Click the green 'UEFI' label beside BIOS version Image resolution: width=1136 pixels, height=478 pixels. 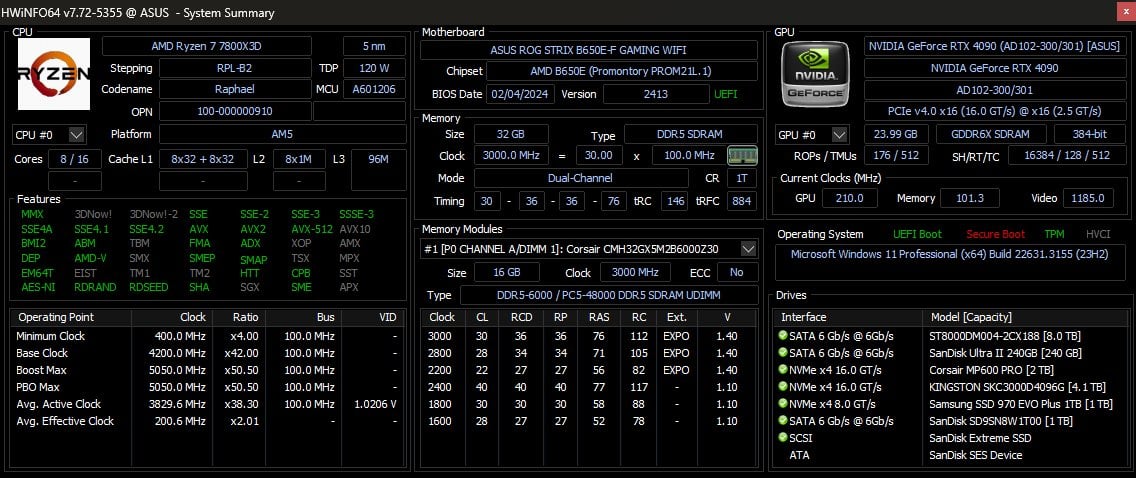pos(726,94)
